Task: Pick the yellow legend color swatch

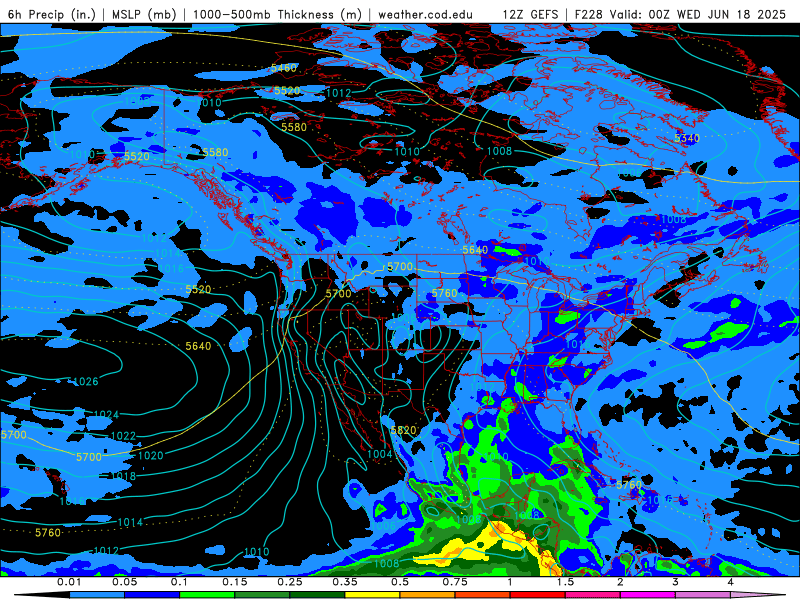Action: tap(372, 595)
